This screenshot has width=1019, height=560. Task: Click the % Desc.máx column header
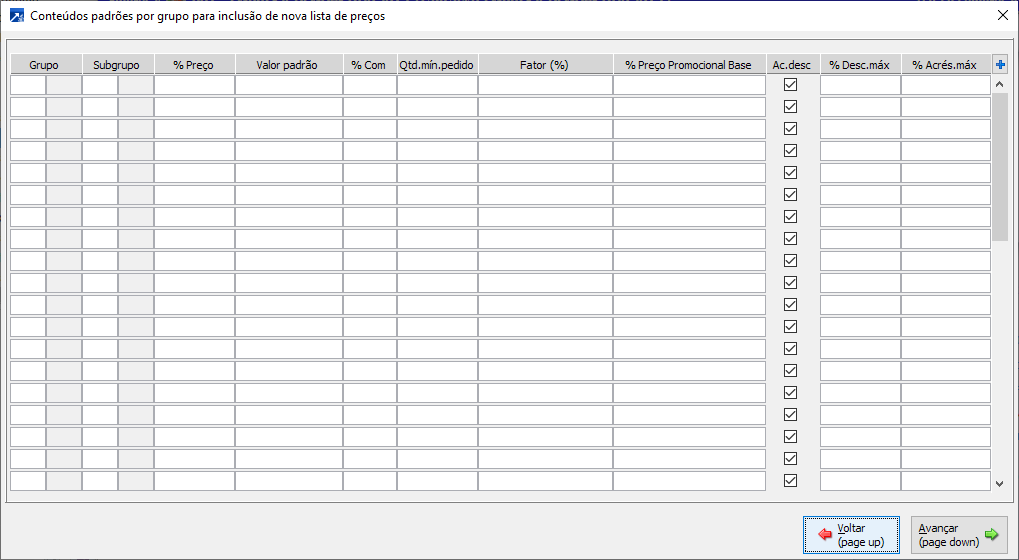[x=860, y=64]
